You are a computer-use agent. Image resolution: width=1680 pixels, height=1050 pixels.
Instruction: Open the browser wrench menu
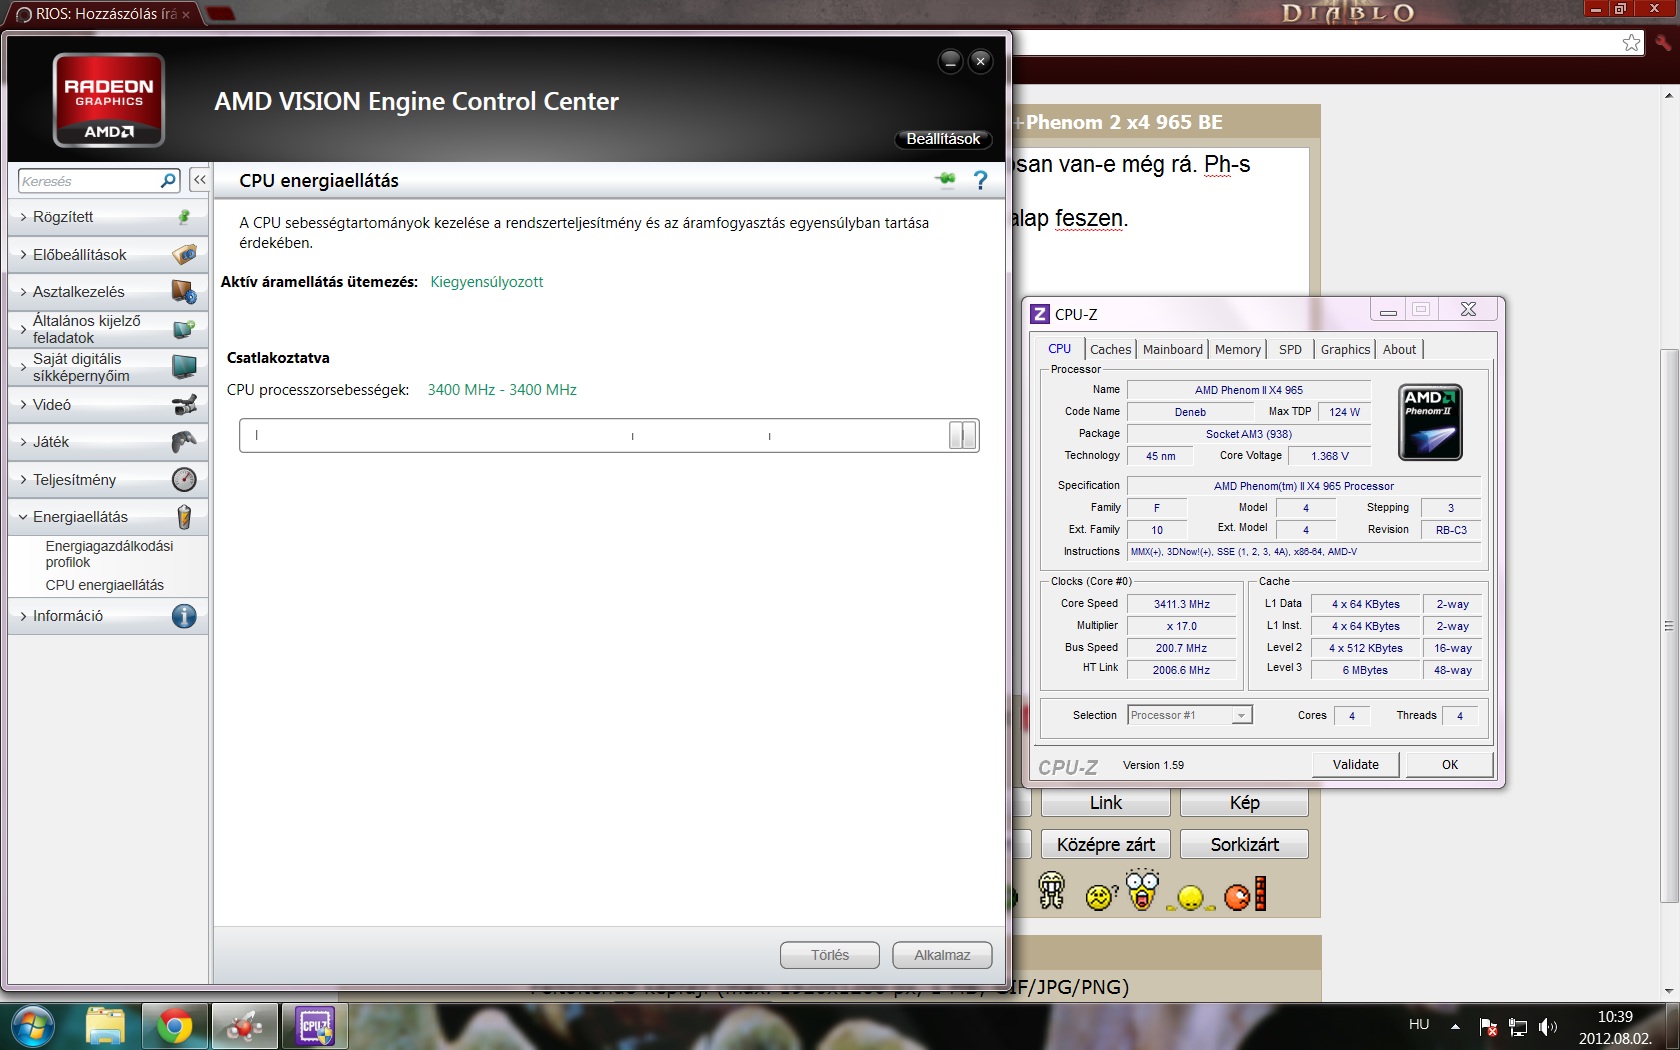pyautogui.click(x=1663, y=42)
